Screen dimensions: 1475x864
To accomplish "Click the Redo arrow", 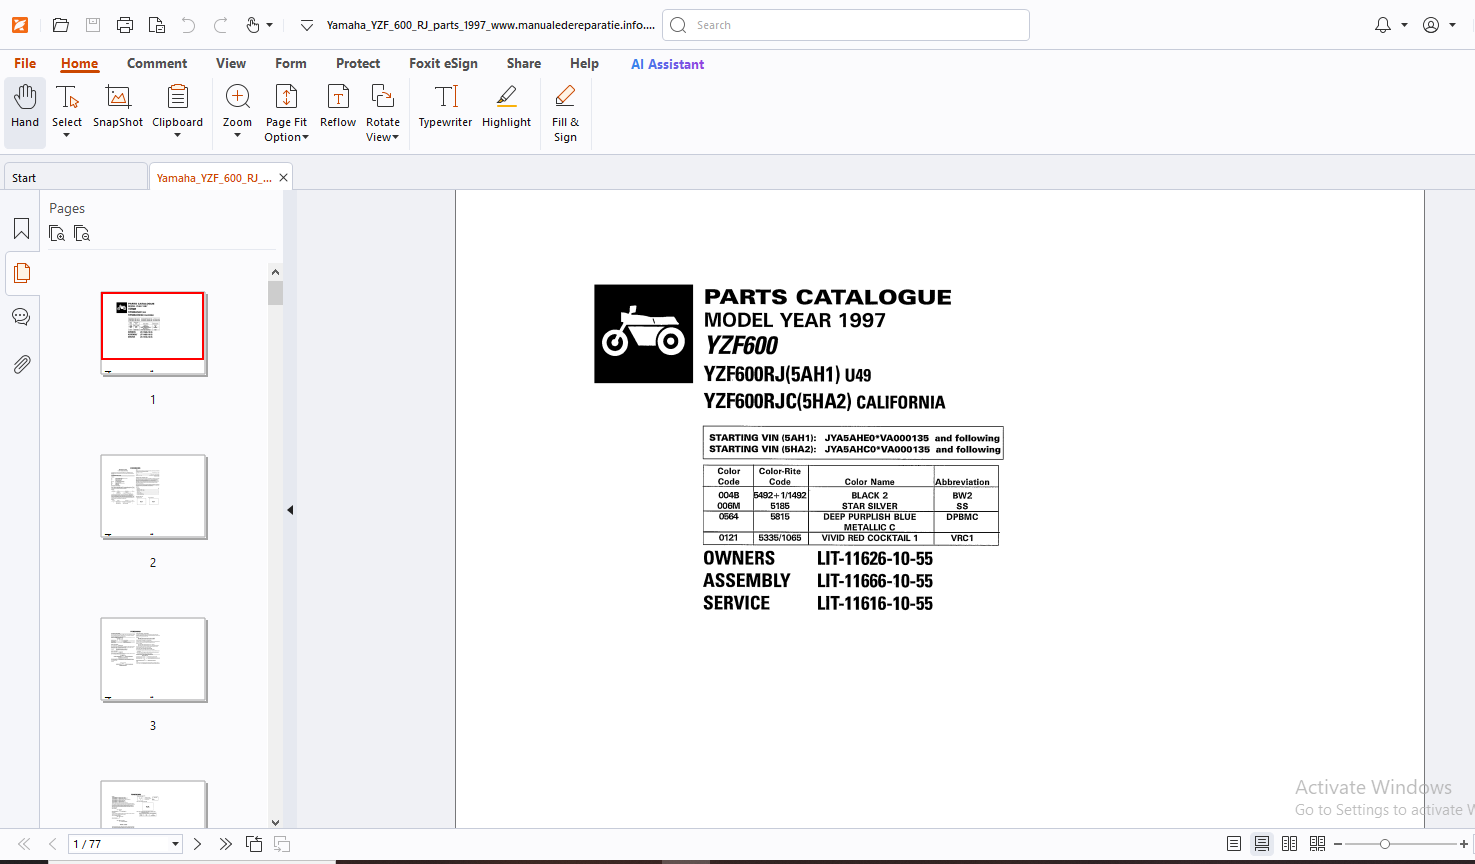I will 220,25.
